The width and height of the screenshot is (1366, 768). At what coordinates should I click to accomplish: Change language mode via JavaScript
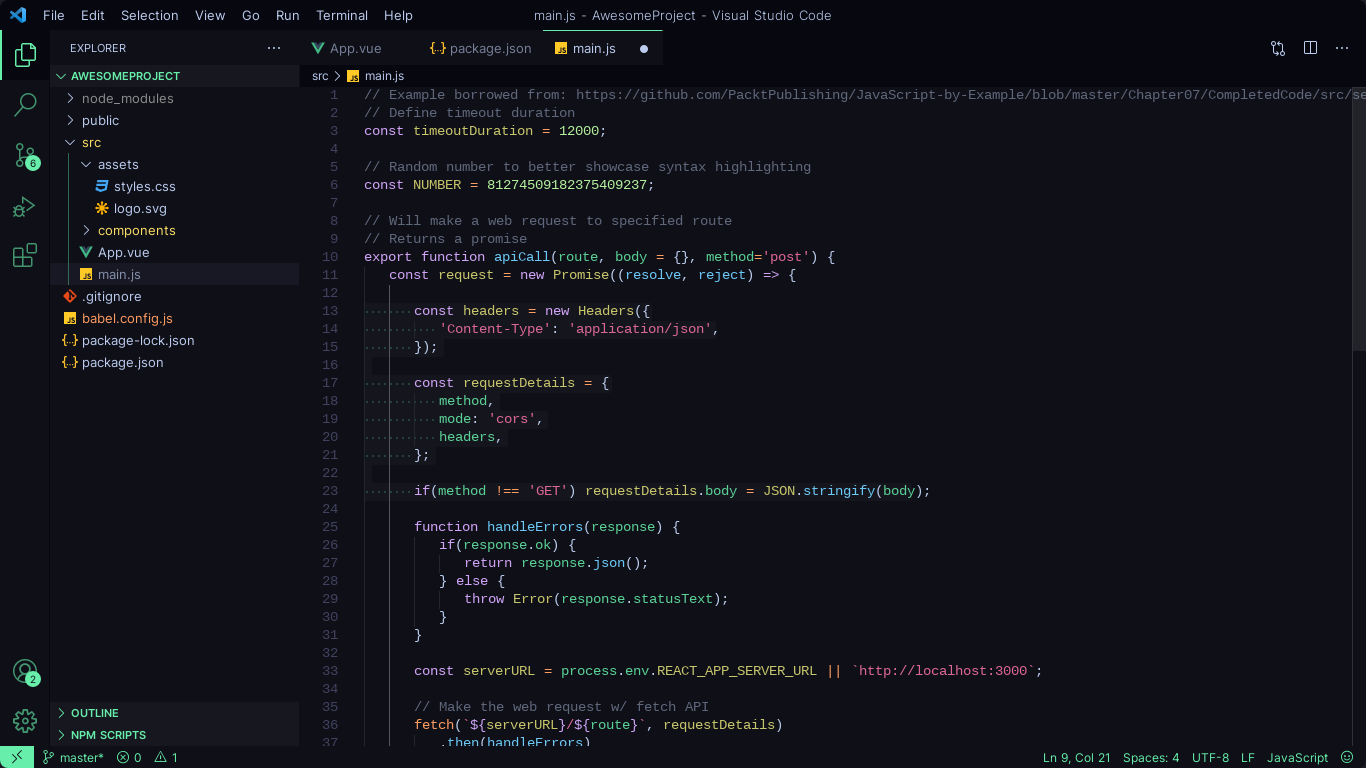pos(1297,758)
